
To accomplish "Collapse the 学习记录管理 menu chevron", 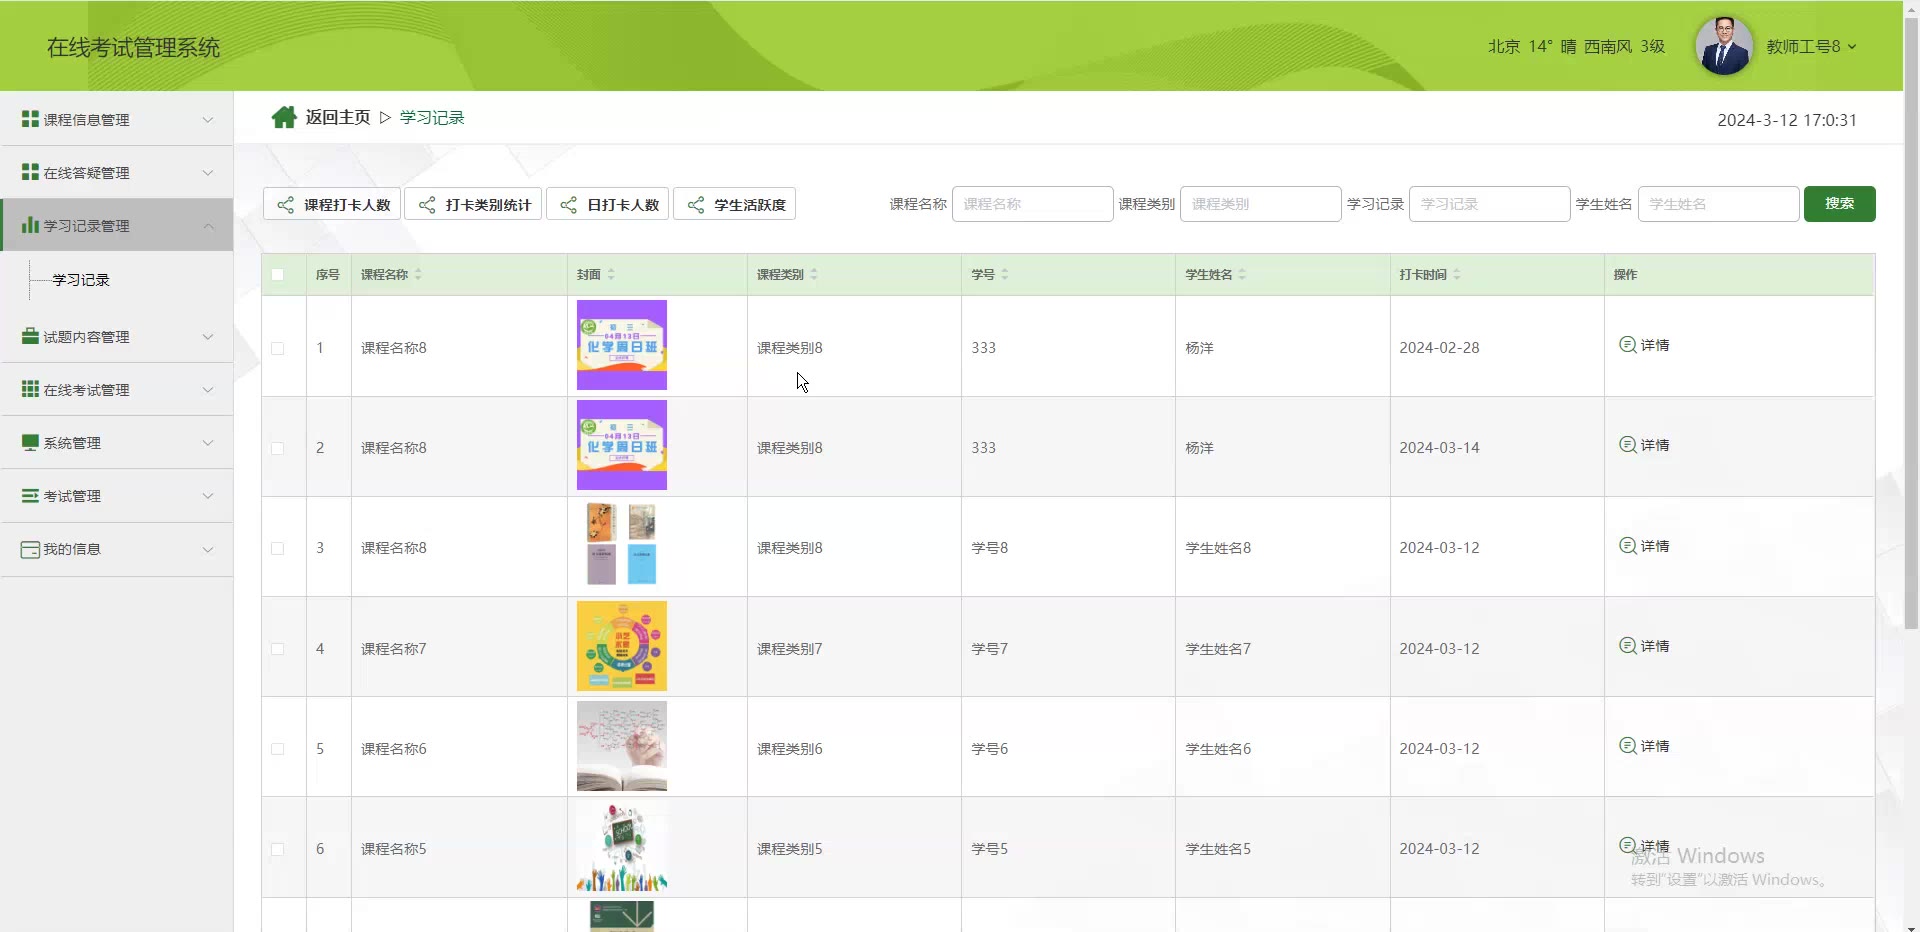I will [x=208, y=226].
